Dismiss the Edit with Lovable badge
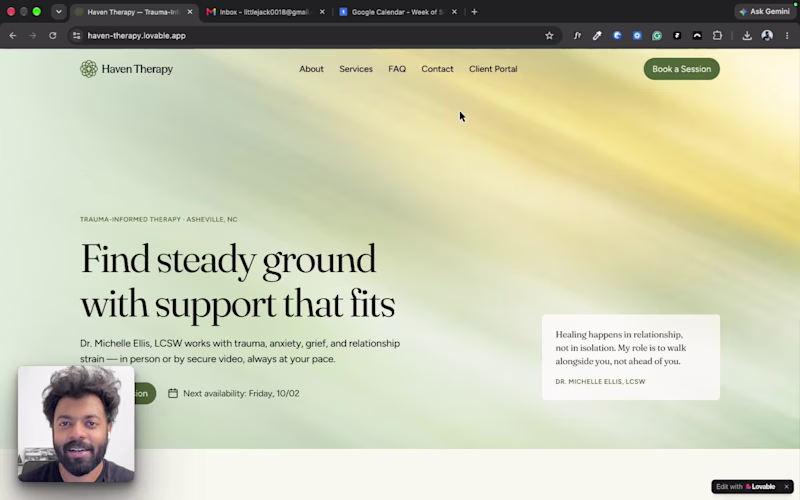The width and height of the screenshot is (800, 500). click(786, 487)
